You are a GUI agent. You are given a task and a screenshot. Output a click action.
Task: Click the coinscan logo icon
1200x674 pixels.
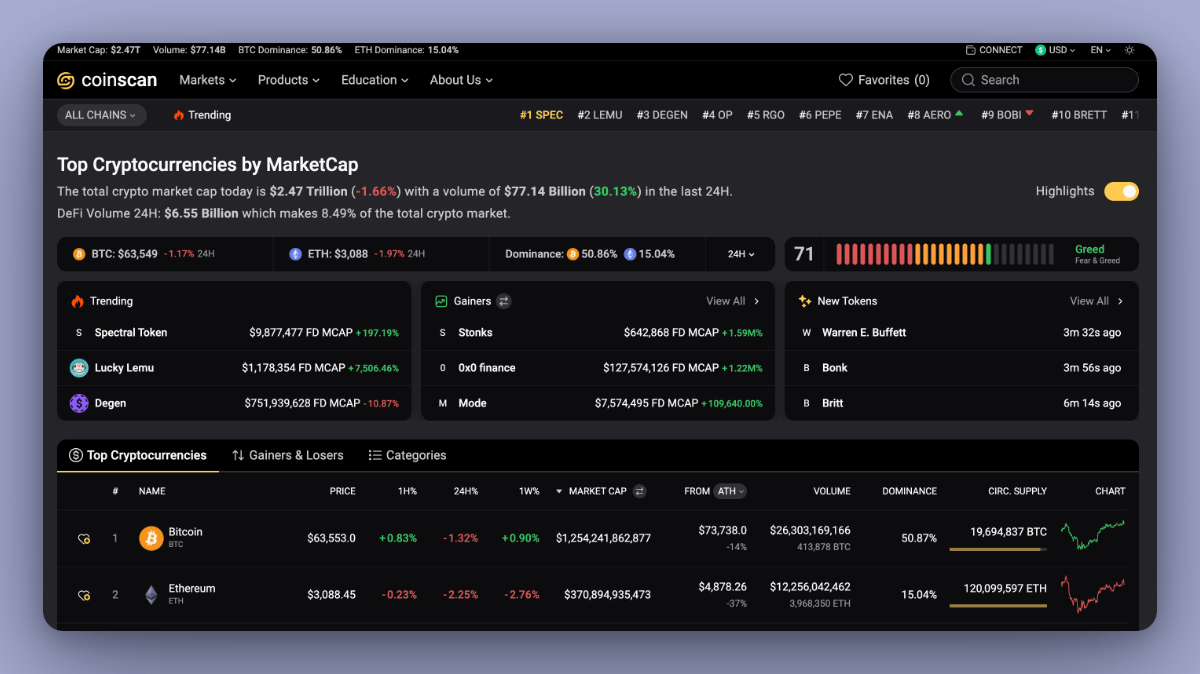[66, 80]
